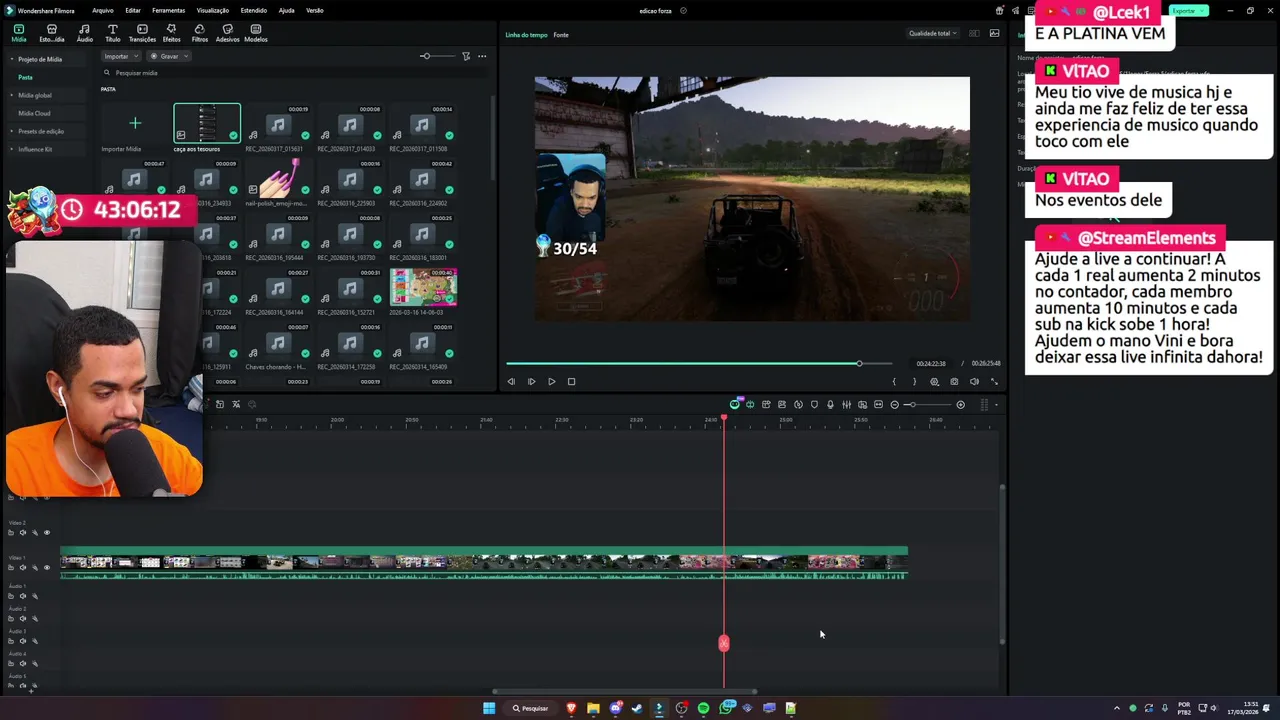
Task: Open the Importar dropdown
Action: pyautogui.click(x=120, y=56)
